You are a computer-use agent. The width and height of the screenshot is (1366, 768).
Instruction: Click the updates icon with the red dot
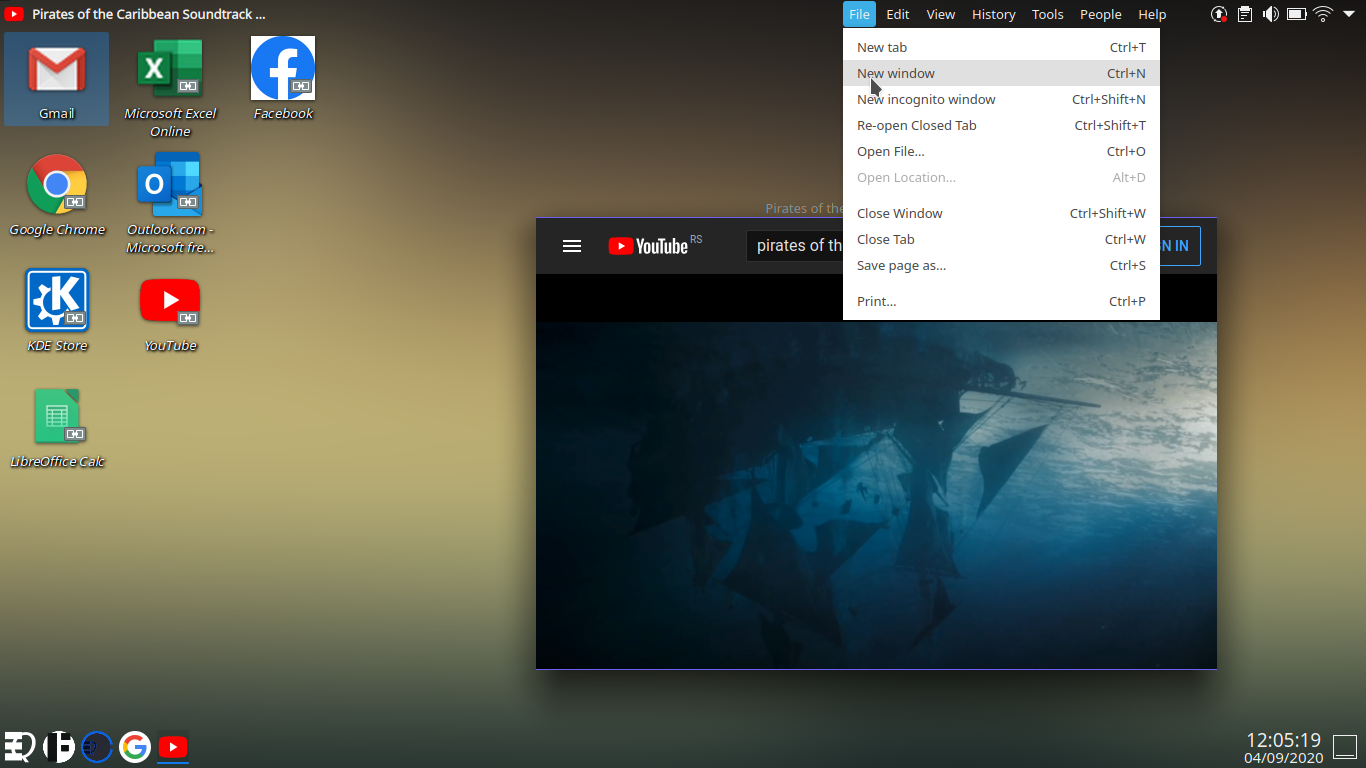click(1219, 14)
